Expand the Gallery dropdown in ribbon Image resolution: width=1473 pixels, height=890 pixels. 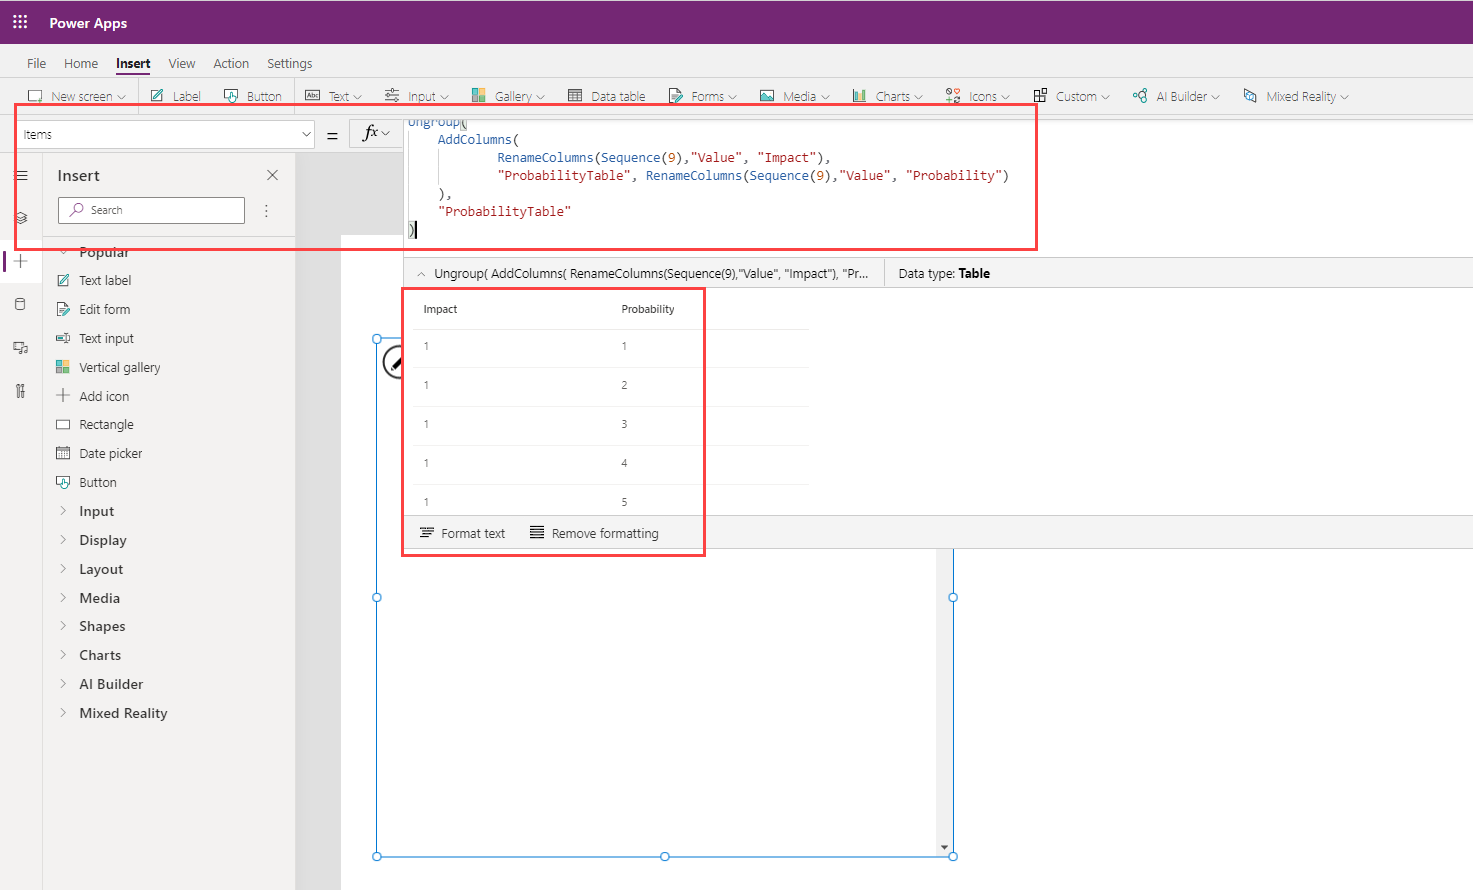[519, 97]
